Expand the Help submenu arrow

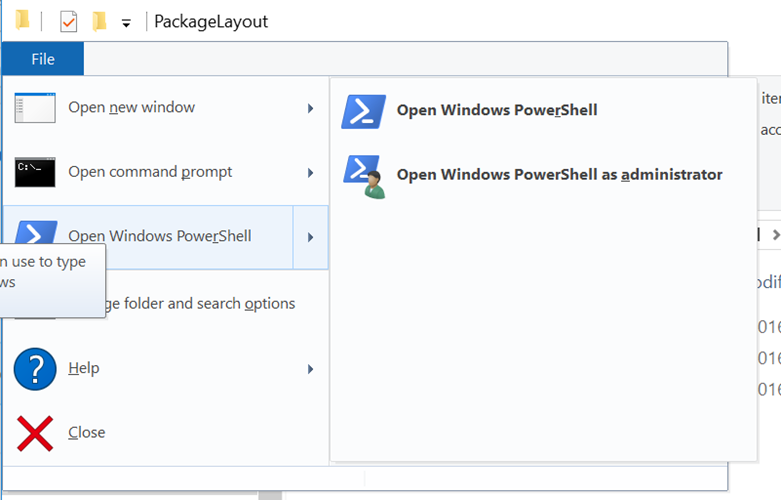[311, 369]
